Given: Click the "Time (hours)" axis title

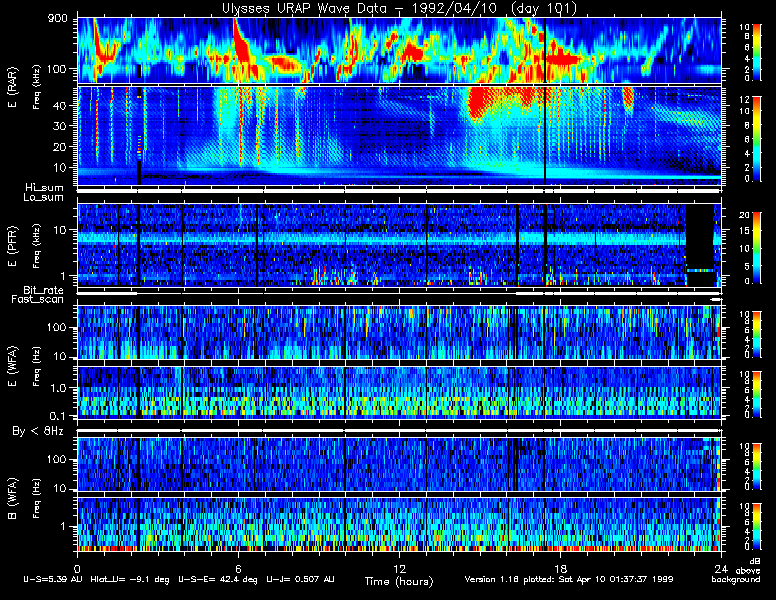Looking at the screenshot, I should [399, 581].
